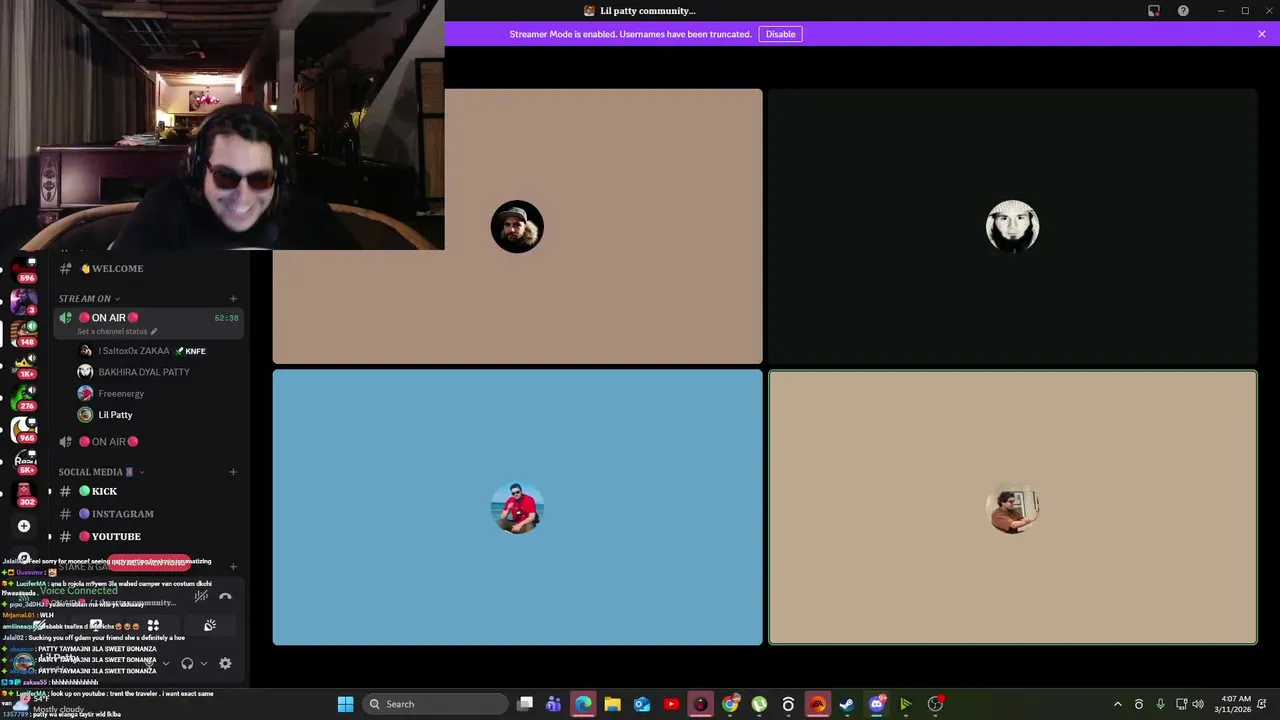Open the server icon with badge 3
The width and height of the screenshot is (1280, 720).
[x=24, y=300]
